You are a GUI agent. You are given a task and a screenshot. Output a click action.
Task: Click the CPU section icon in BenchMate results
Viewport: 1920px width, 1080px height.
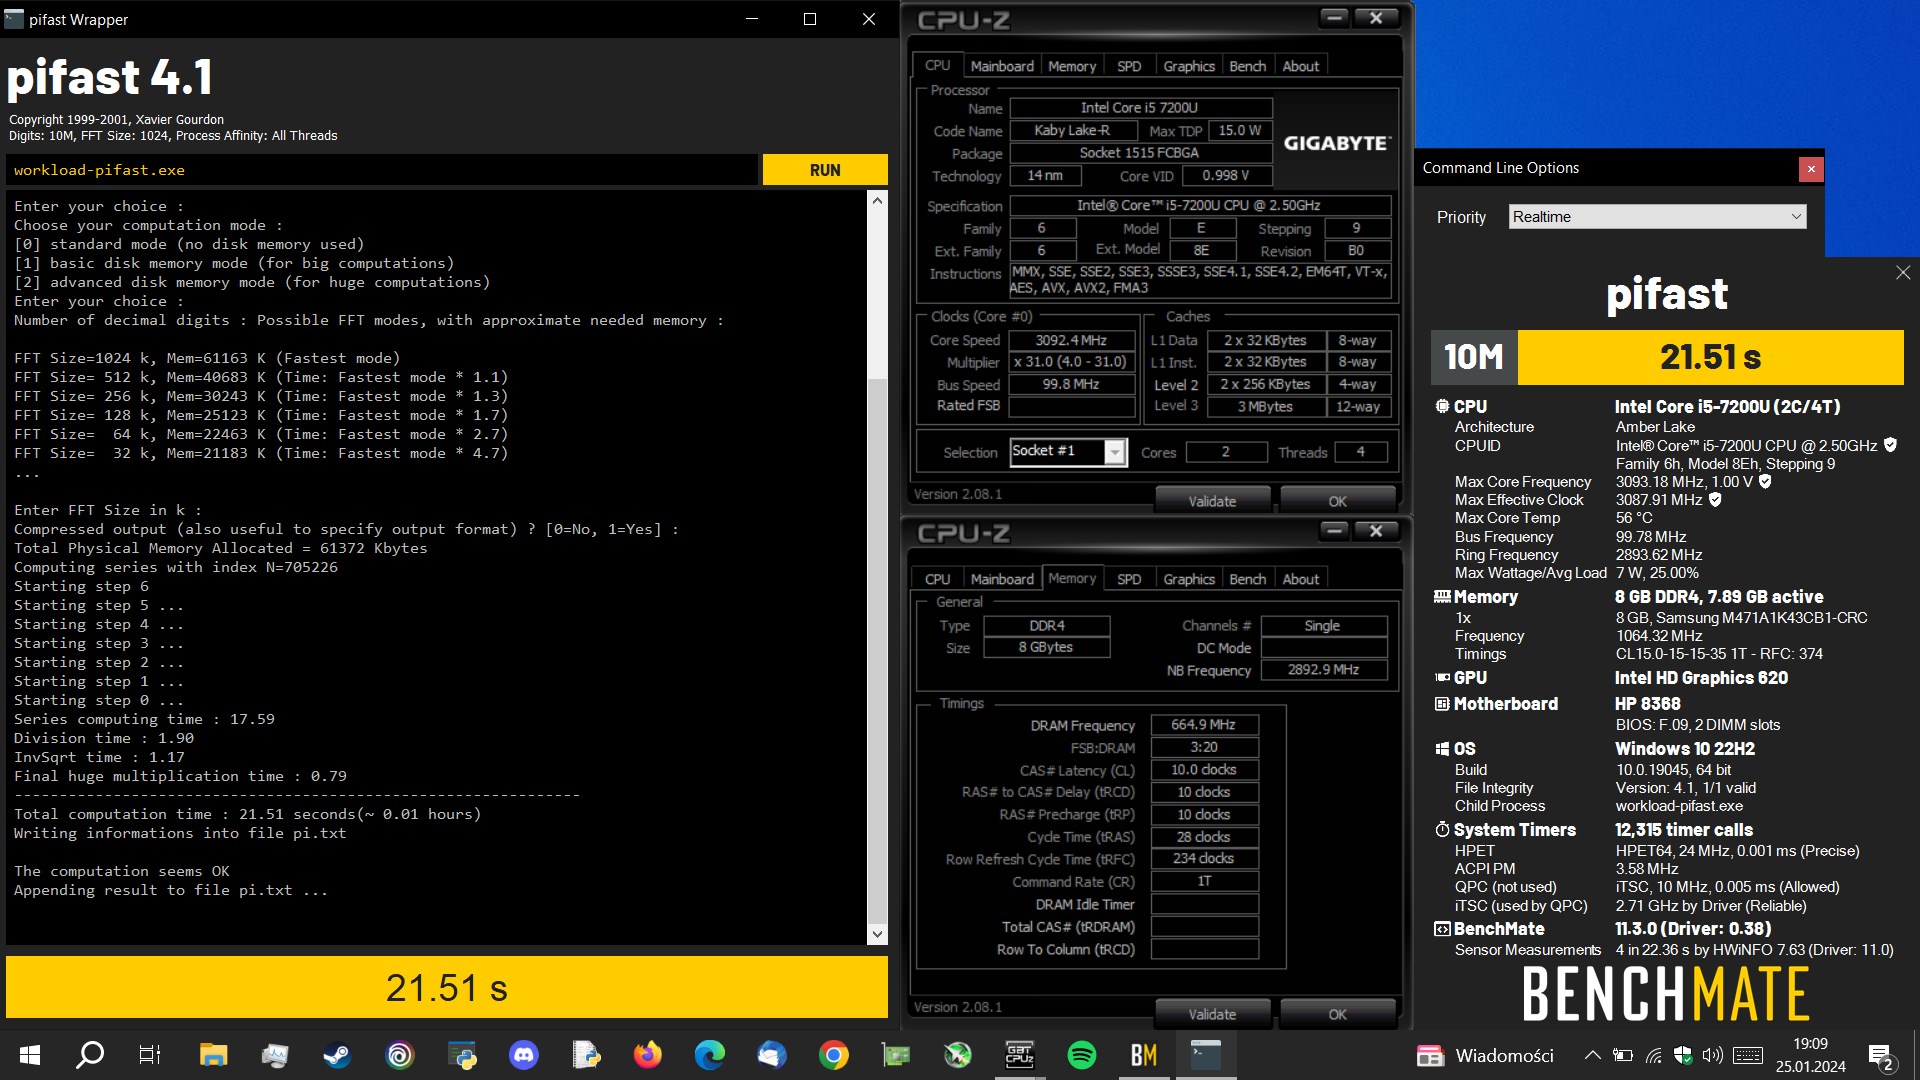pyautogui.click(x=1442, y=407)
